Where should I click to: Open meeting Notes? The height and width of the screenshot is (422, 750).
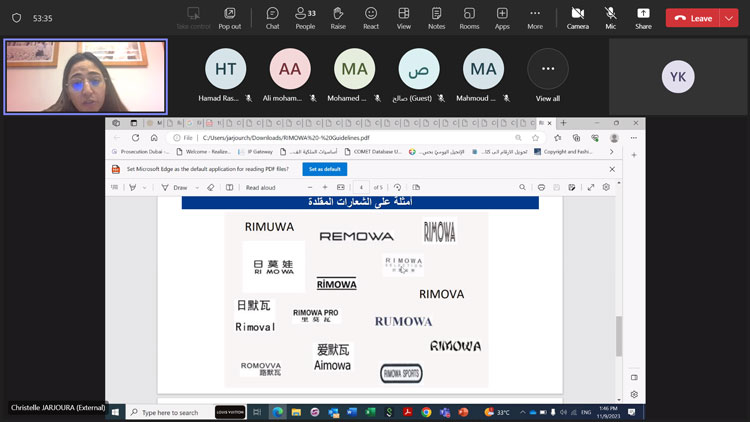pyautogui.click(x=436, y=17)
